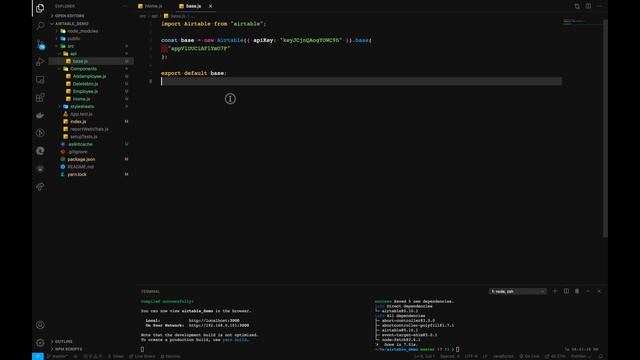Close the terminal panel
This screenshot has width=640, height=360.
click(x=599, y=291)
